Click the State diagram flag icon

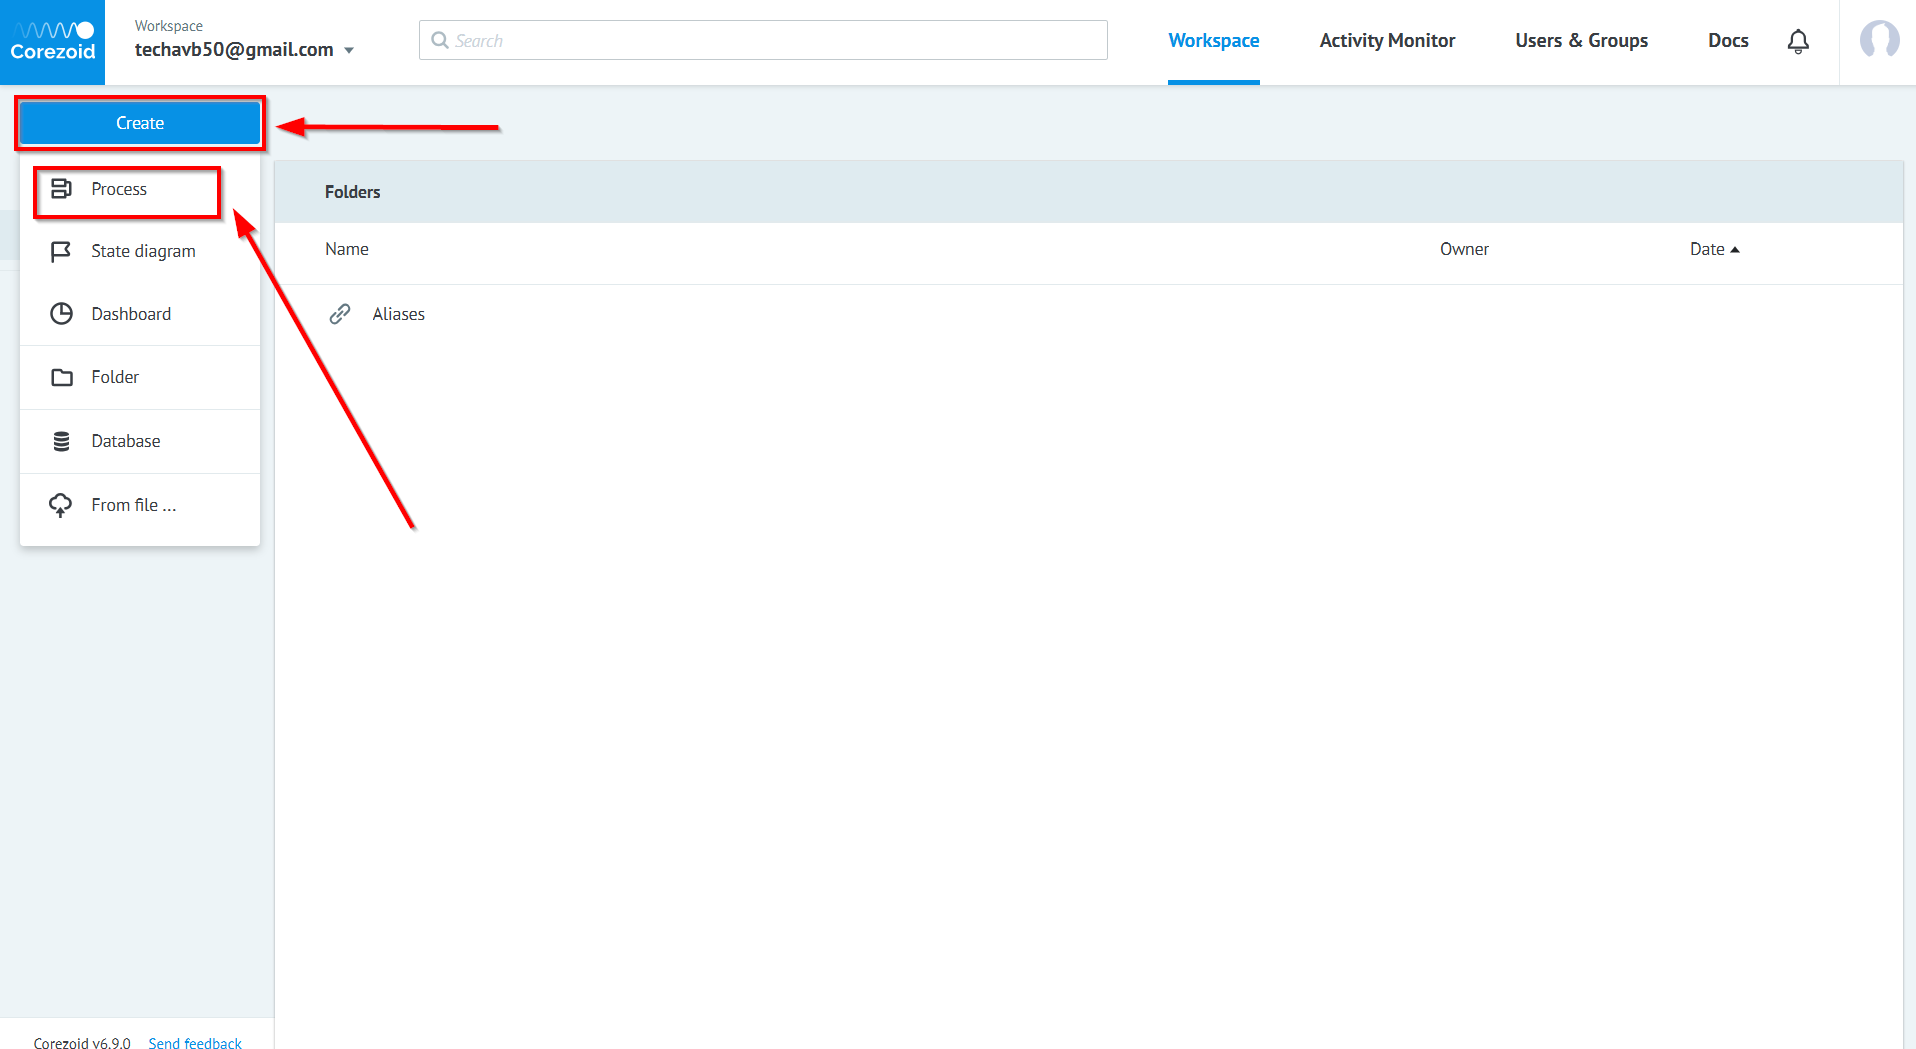click(61, 251)
